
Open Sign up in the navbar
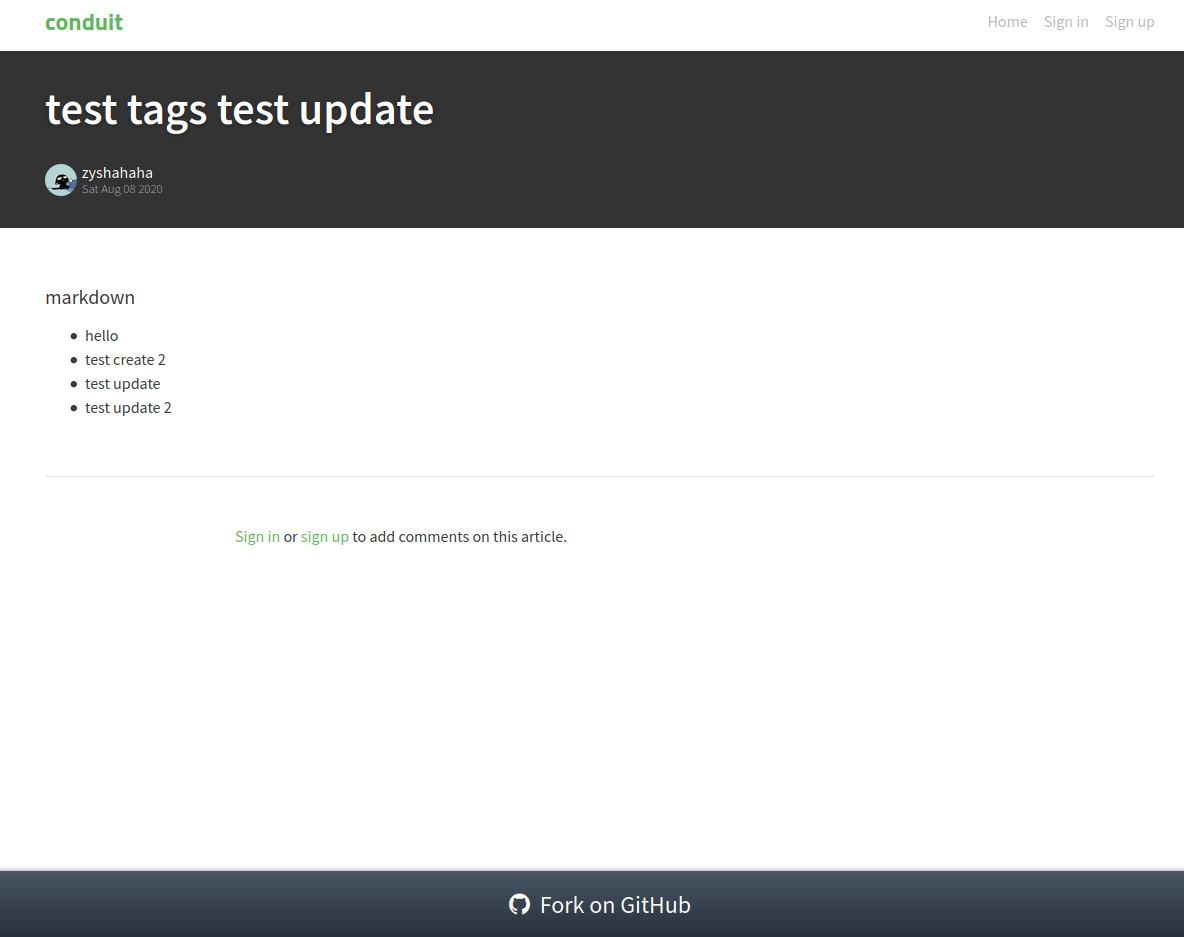(x=1130, y=22)
